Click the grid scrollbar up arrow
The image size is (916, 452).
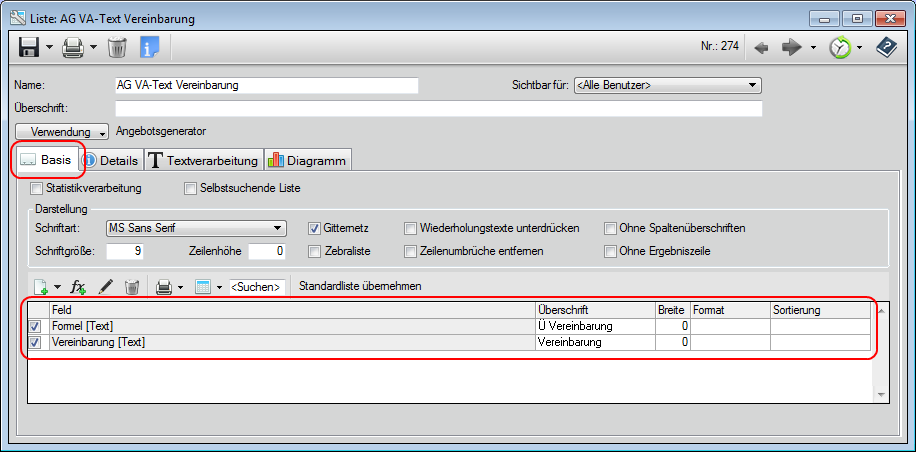(x=882, y=311)
